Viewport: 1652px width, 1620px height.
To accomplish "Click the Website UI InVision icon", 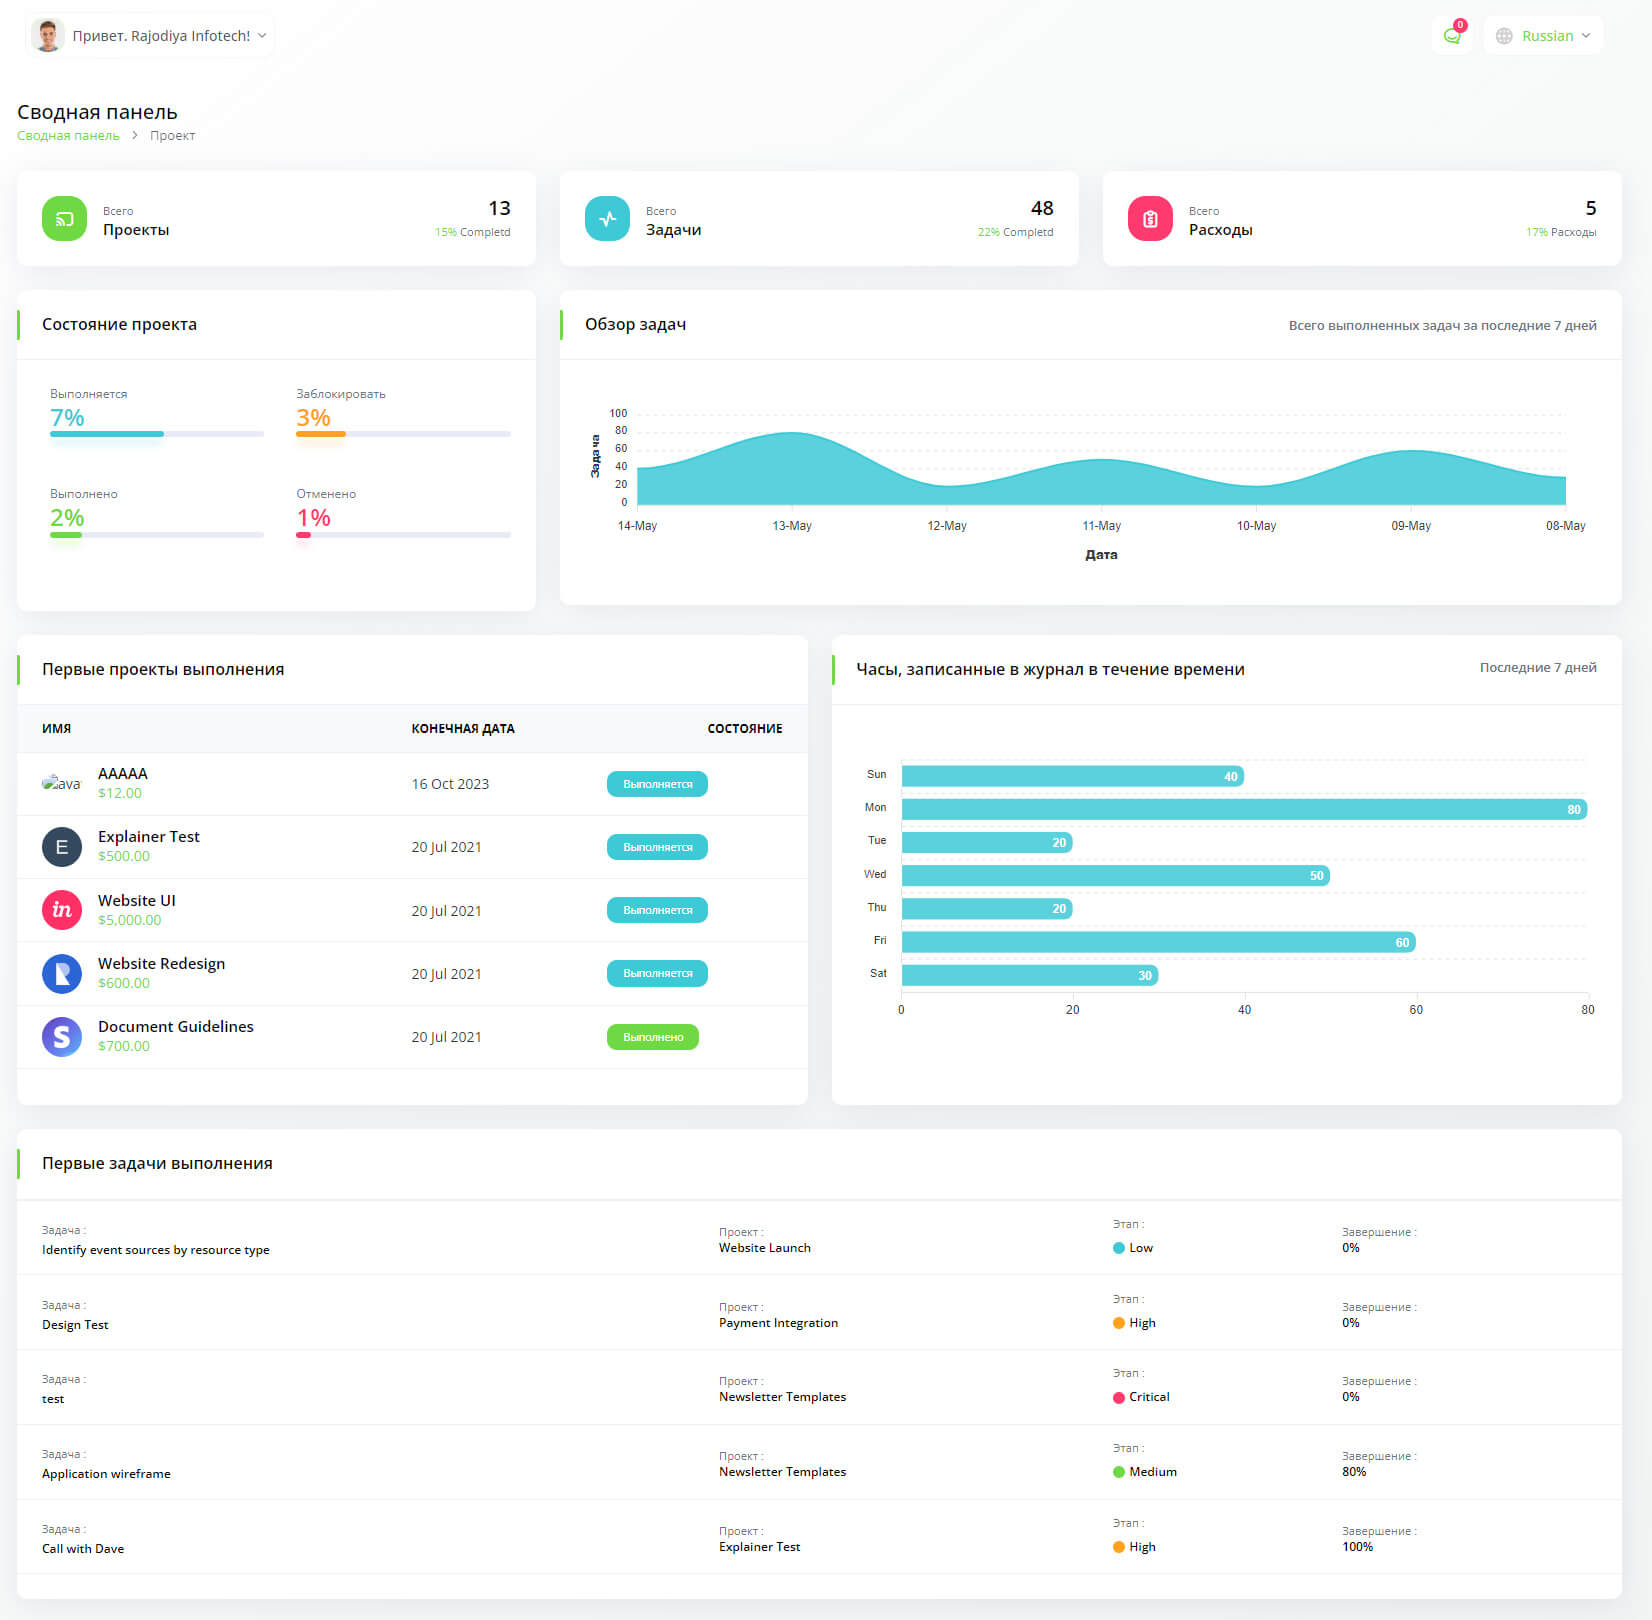I will (x=62, y=910).
